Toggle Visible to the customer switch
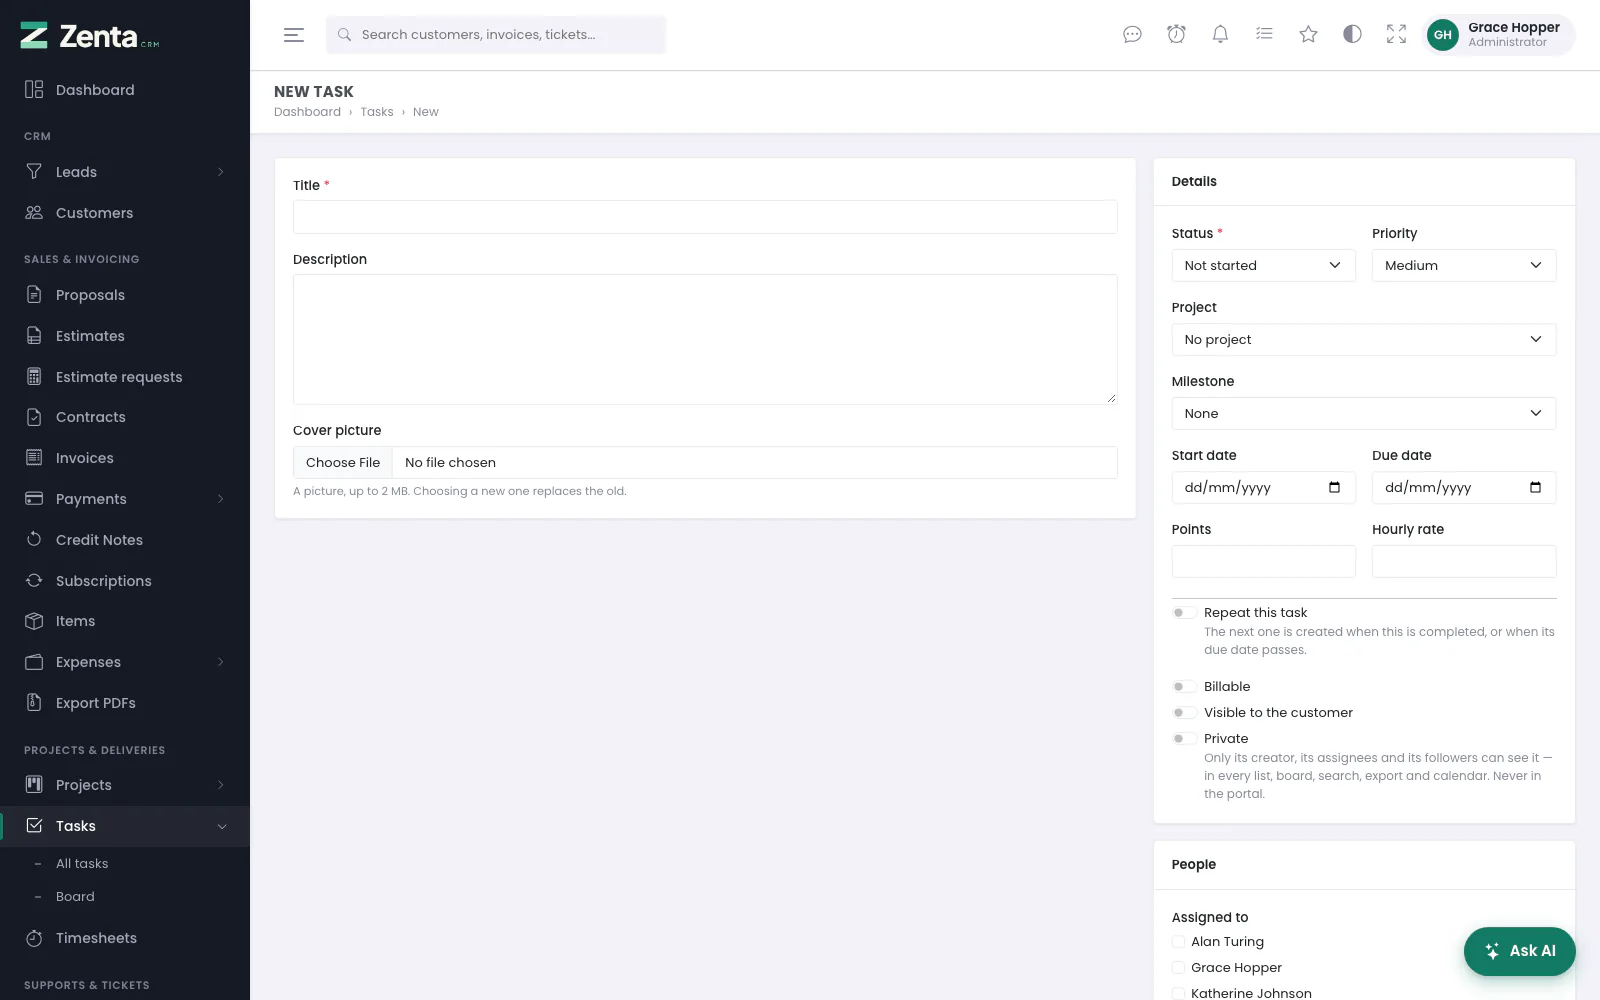 click(1184, 713)
